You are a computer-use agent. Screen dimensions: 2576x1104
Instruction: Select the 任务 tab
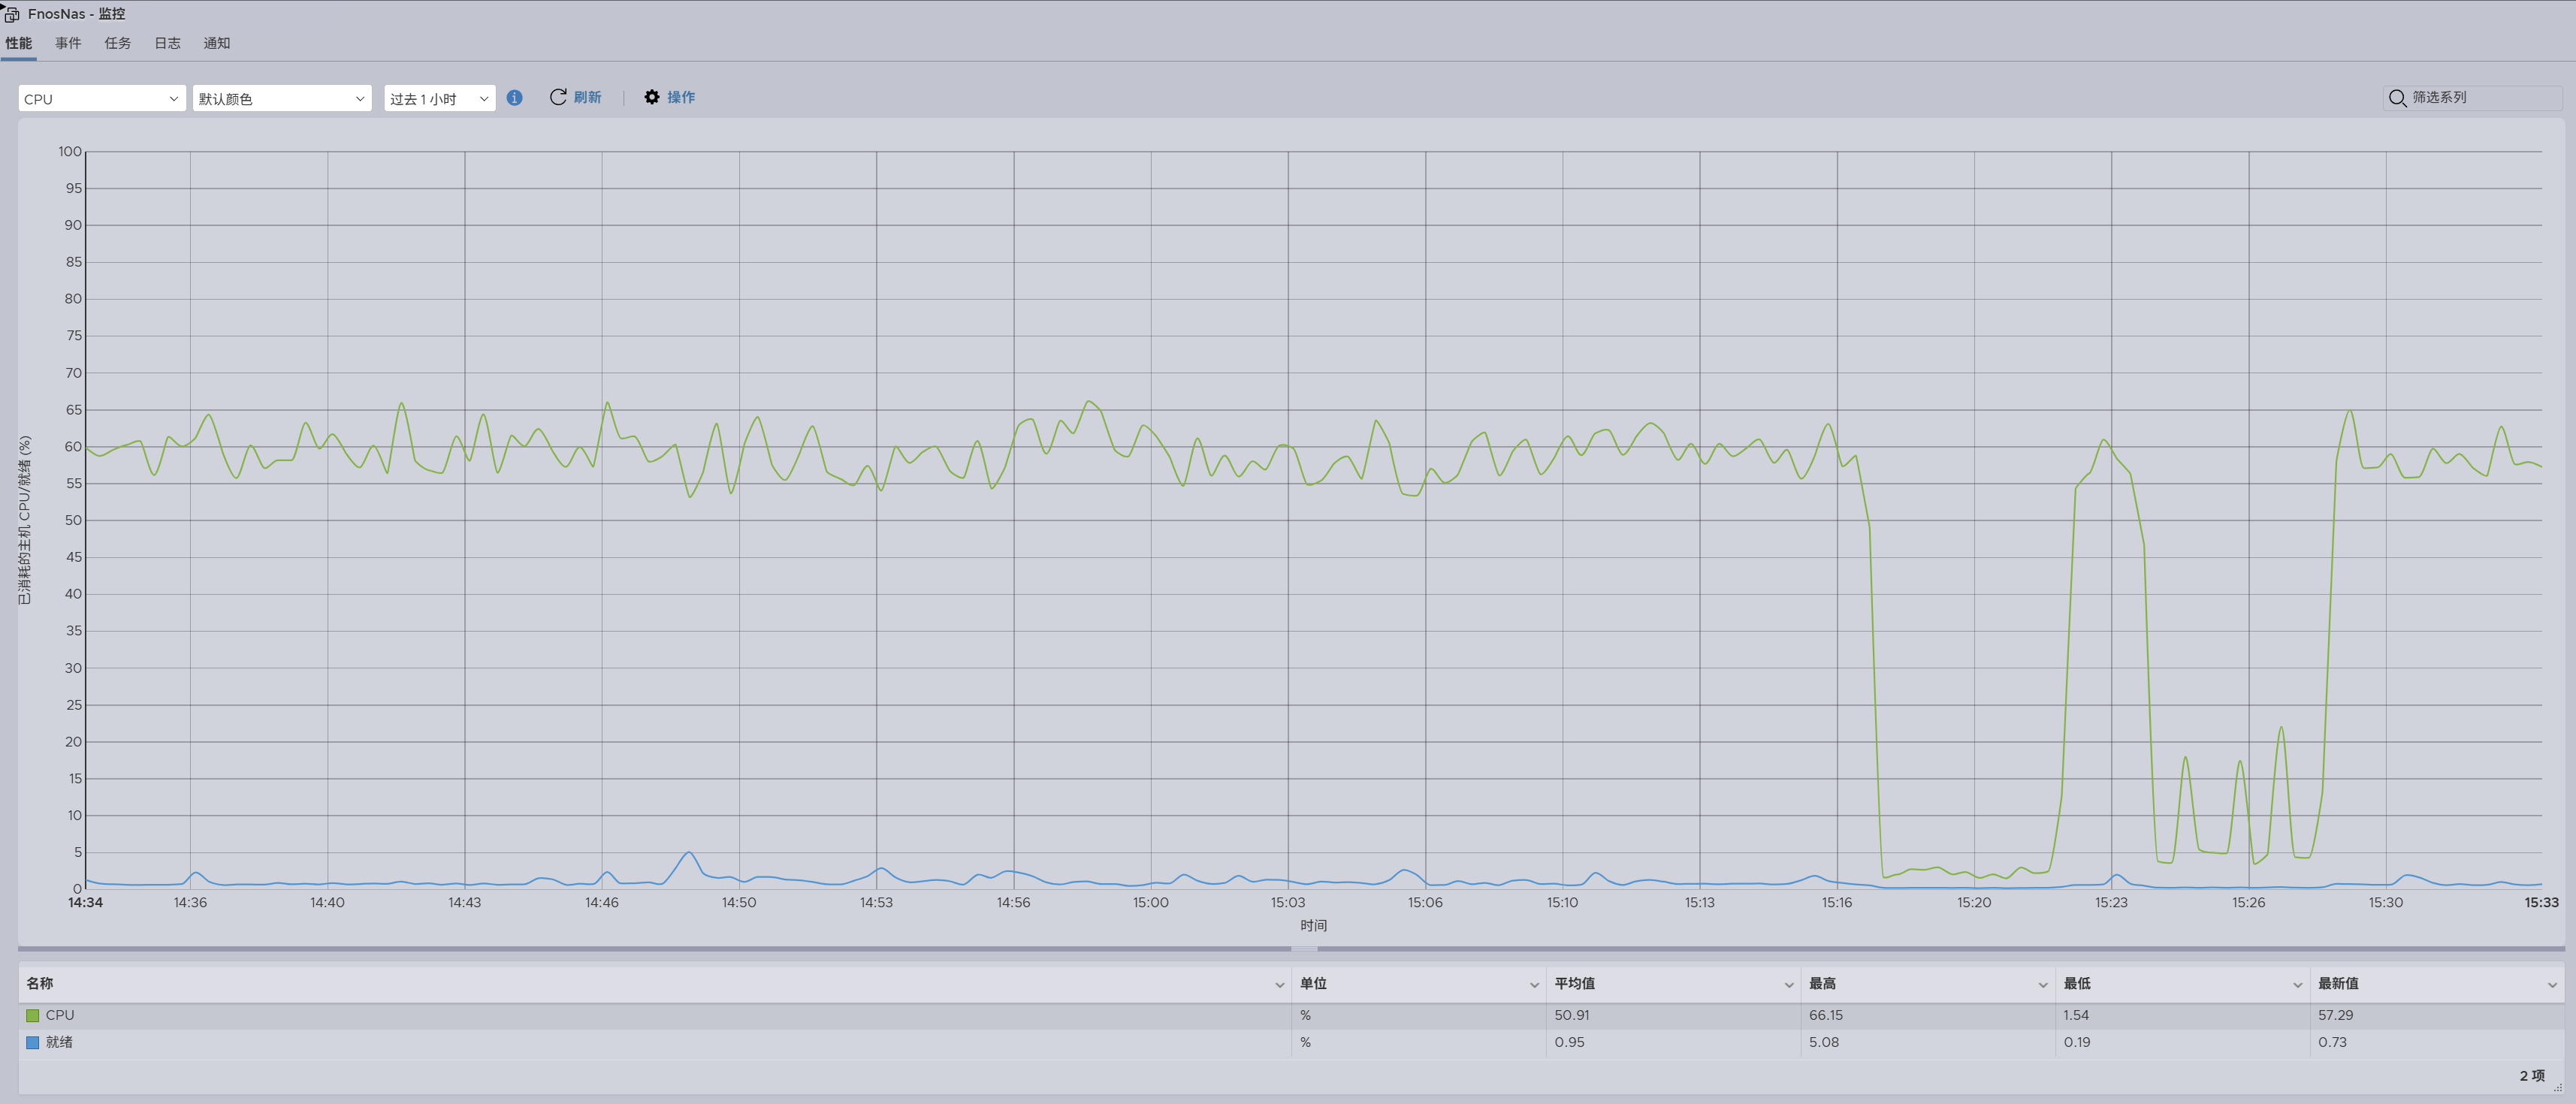coord(117,43)
